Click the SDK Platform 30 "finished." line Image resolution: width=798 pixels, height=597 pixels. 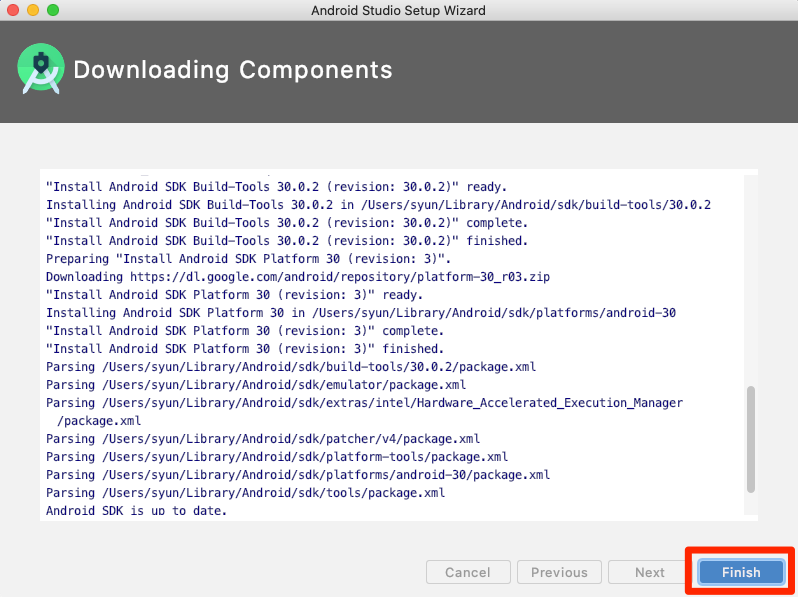click(245, 349)
